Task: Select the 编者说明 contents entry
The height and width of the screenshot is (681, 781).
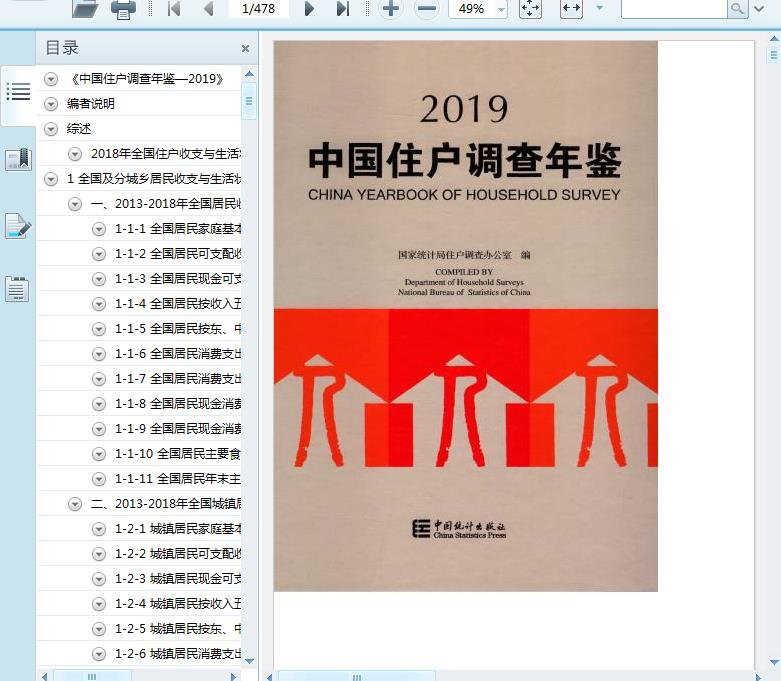Action: pyautogui.click(x=91, y=104)
